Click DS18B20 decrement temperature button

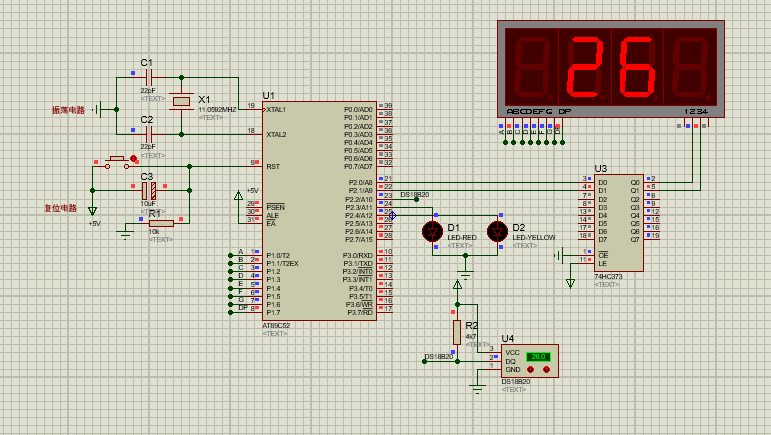click(531, 369)
